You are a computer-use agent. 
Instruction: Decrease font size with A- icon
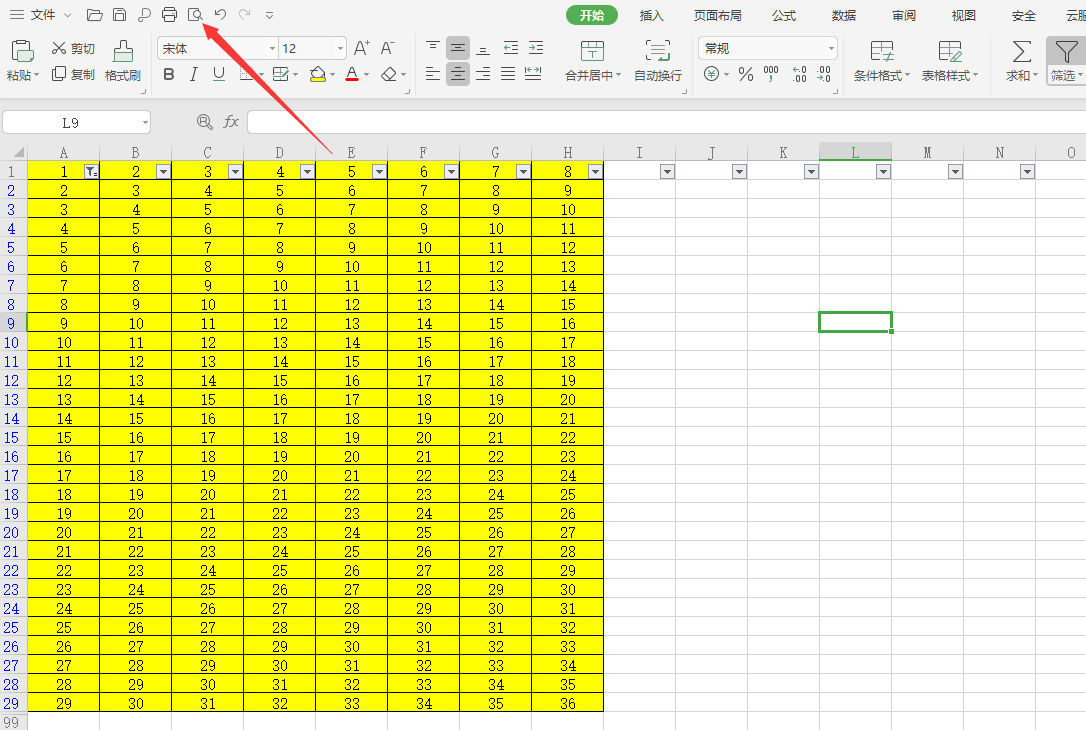coord(387,48)
